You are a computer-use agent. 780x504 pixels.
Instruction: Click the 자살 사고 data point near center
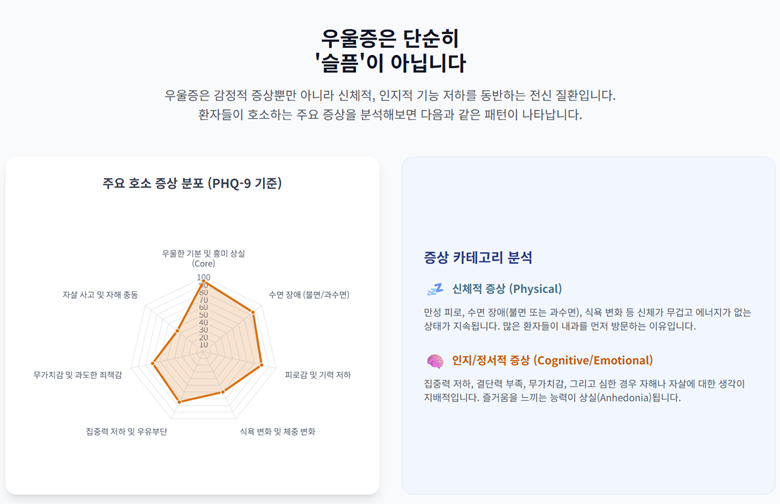point(178,330)
